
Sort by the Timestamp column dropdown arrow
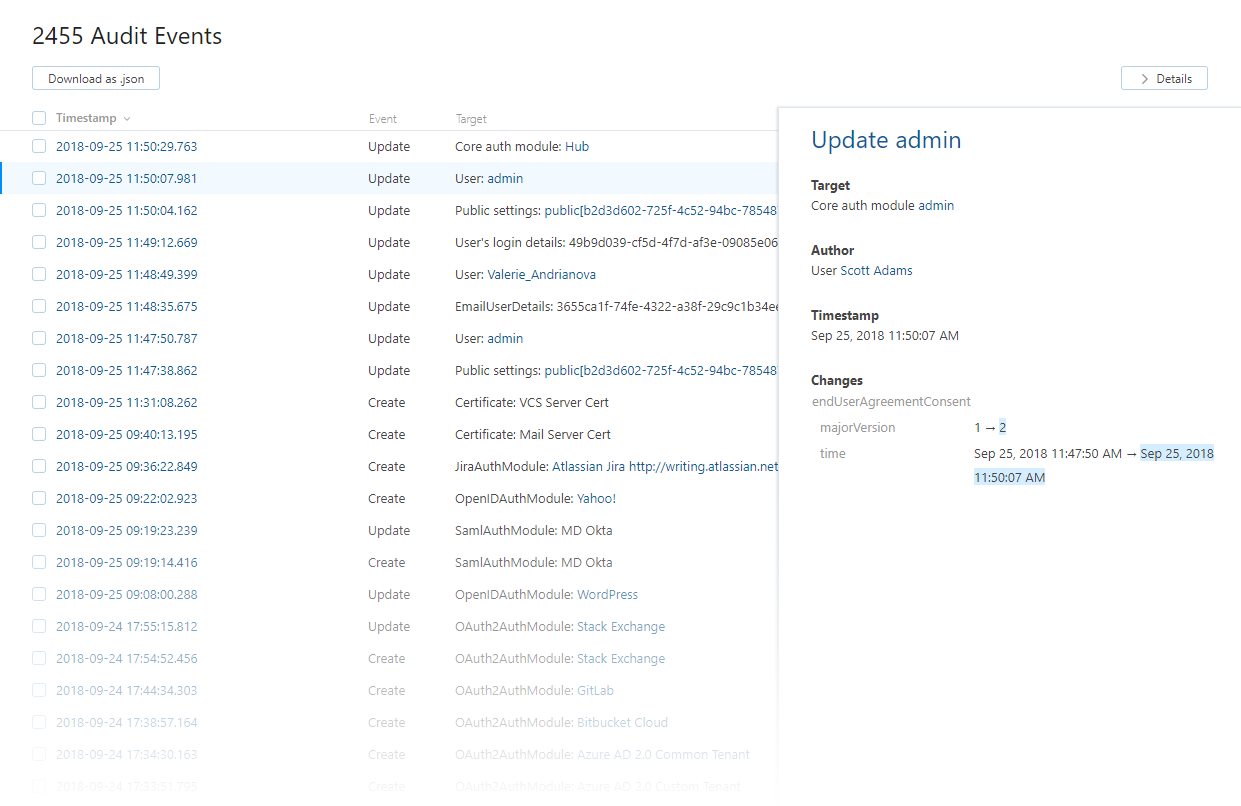coord(127,119)
